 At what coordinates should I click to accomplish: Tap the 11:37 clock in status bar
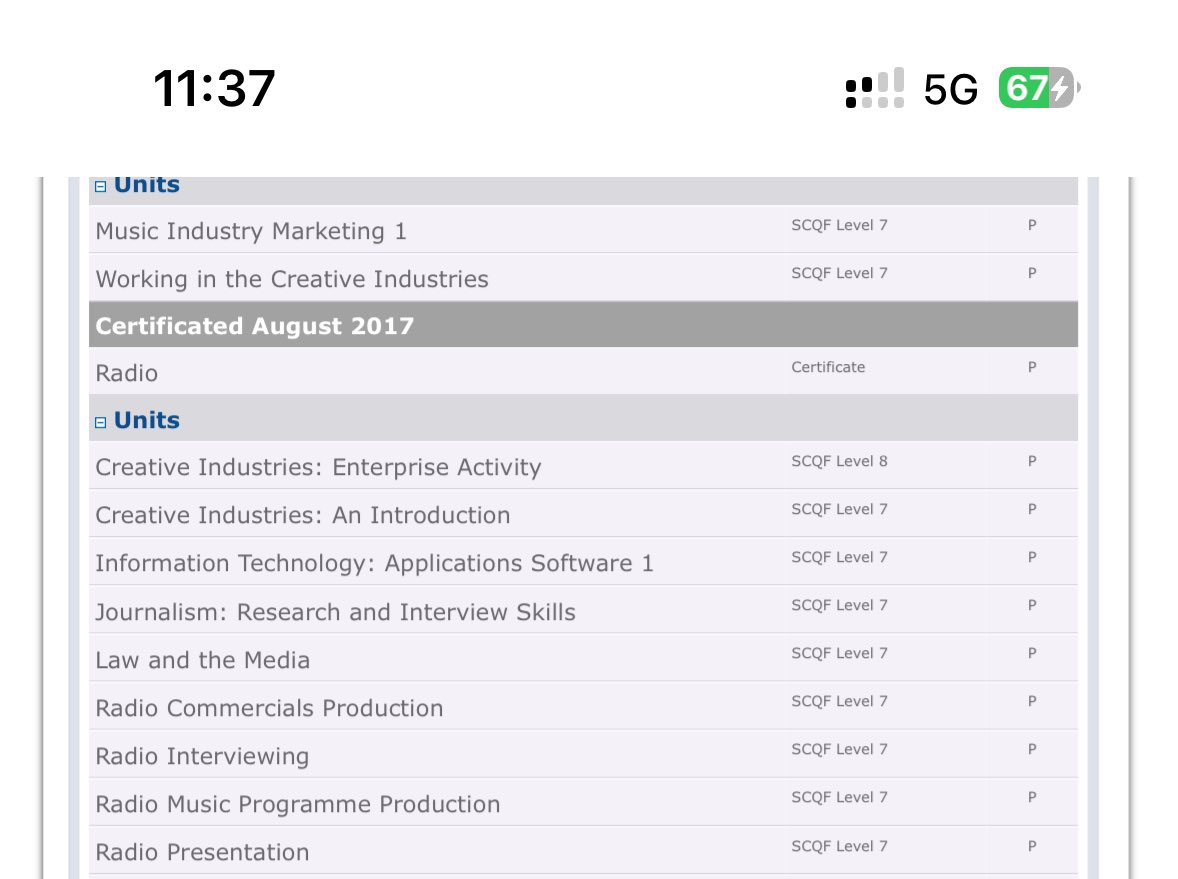pyautogui.click(x=214, y=89)
